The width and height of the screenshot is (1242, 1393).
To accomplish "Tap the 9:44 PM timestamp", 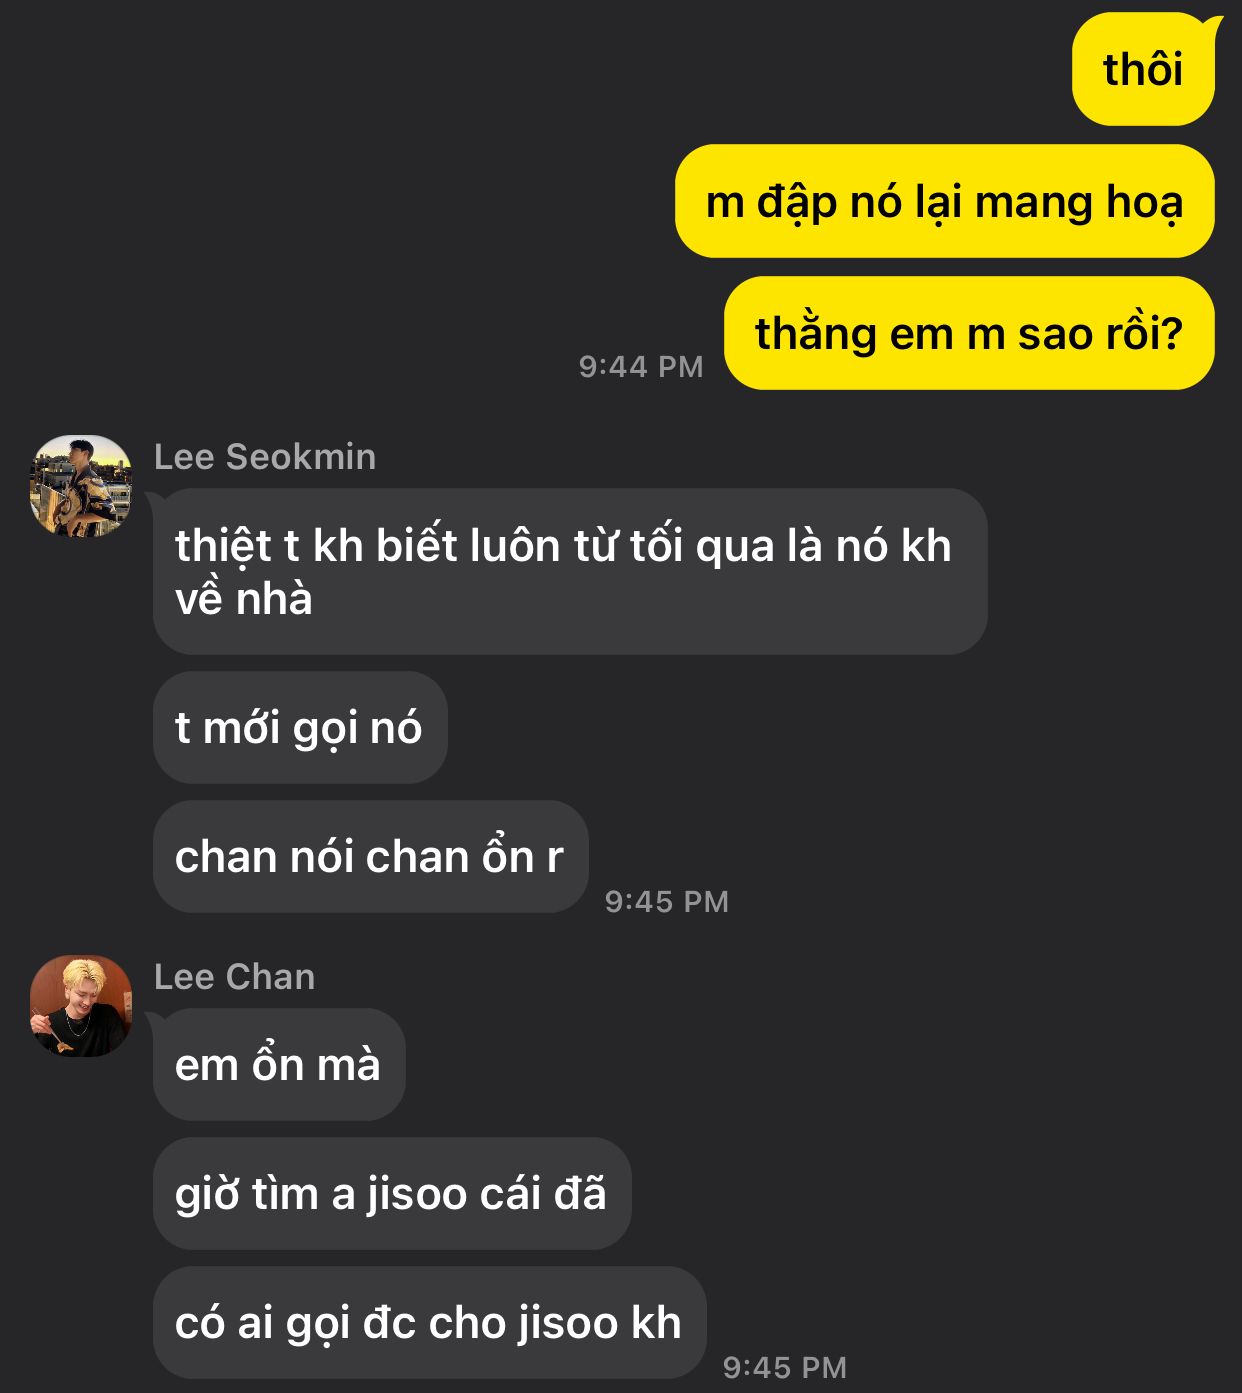I will 641,366.
